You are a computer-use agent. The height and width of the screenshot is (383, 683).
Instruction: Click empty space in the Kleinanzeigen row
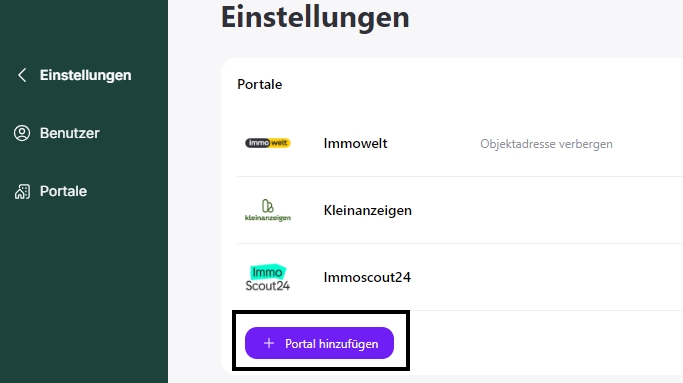[x=544, y=210]
